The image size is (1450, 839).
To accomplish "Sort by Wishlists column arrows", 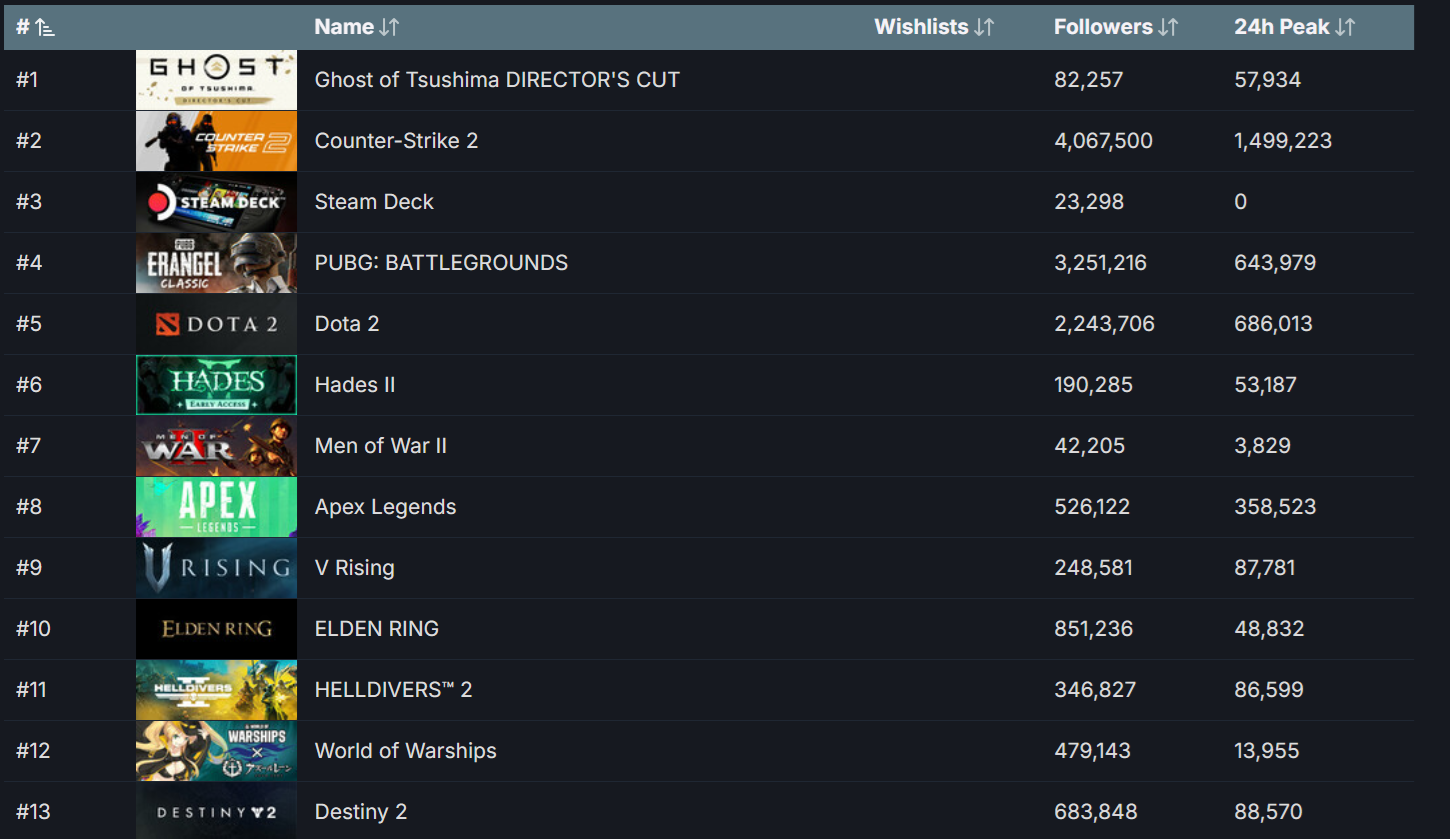I will [985, 28].
